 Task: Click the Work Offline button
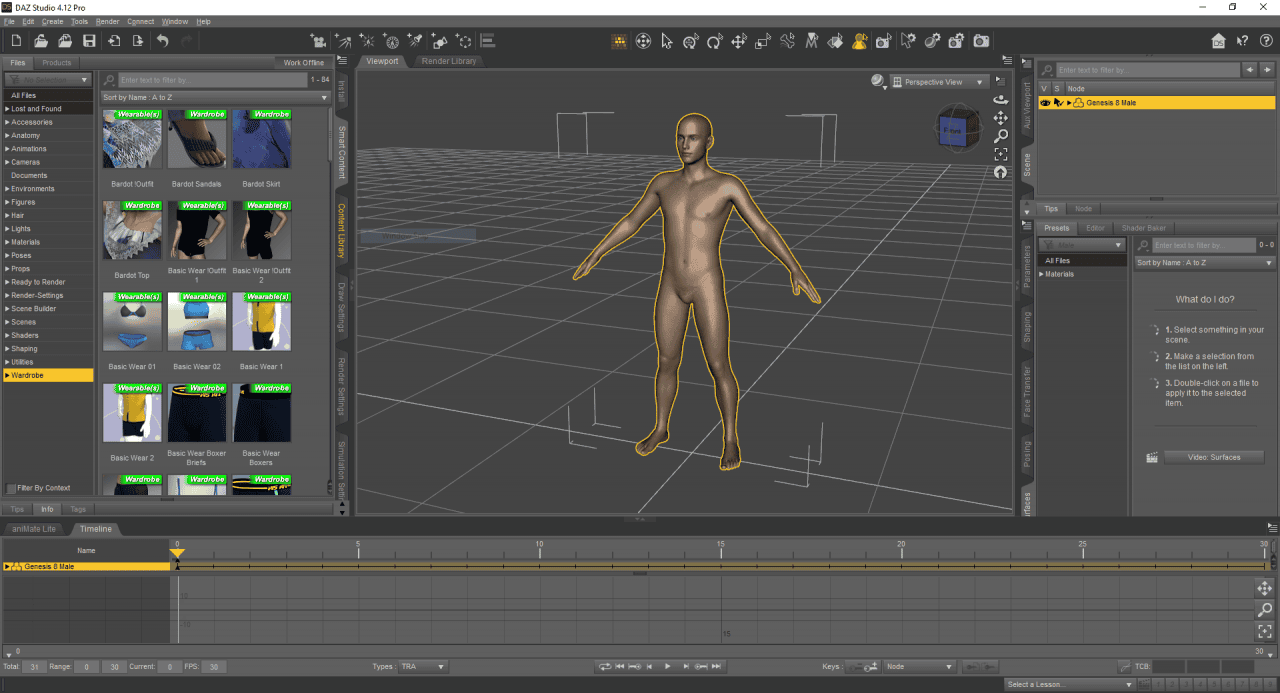[x=303, y=62]
